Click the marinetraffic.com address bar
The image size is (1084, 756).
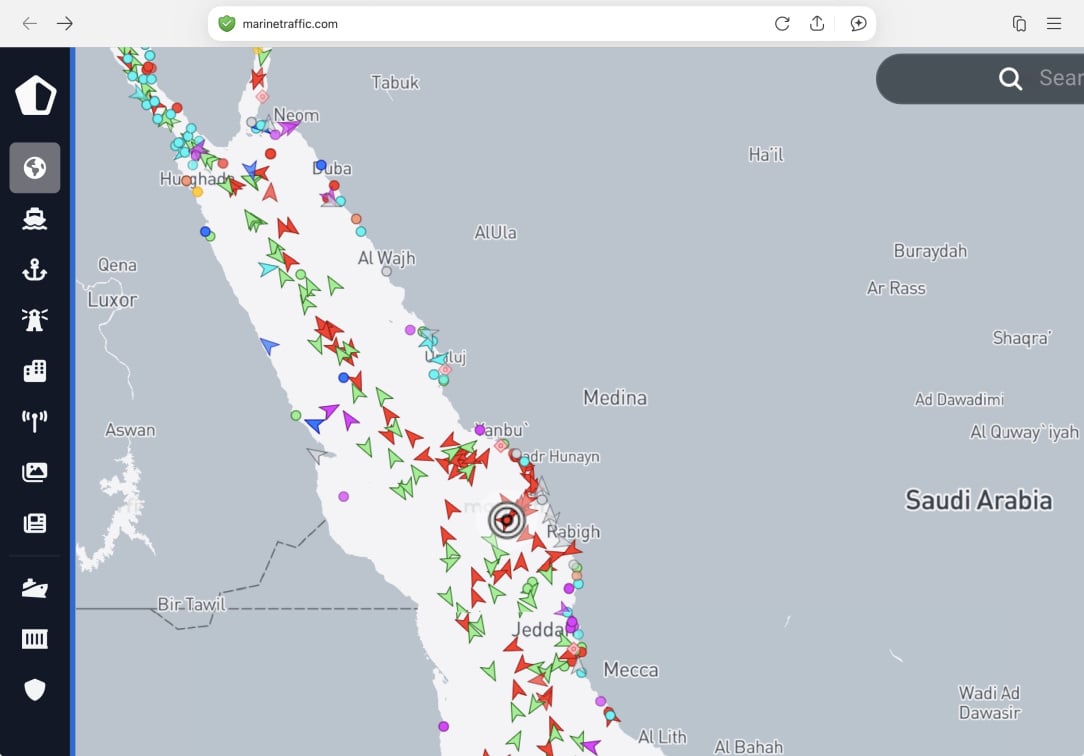(541, 23)
